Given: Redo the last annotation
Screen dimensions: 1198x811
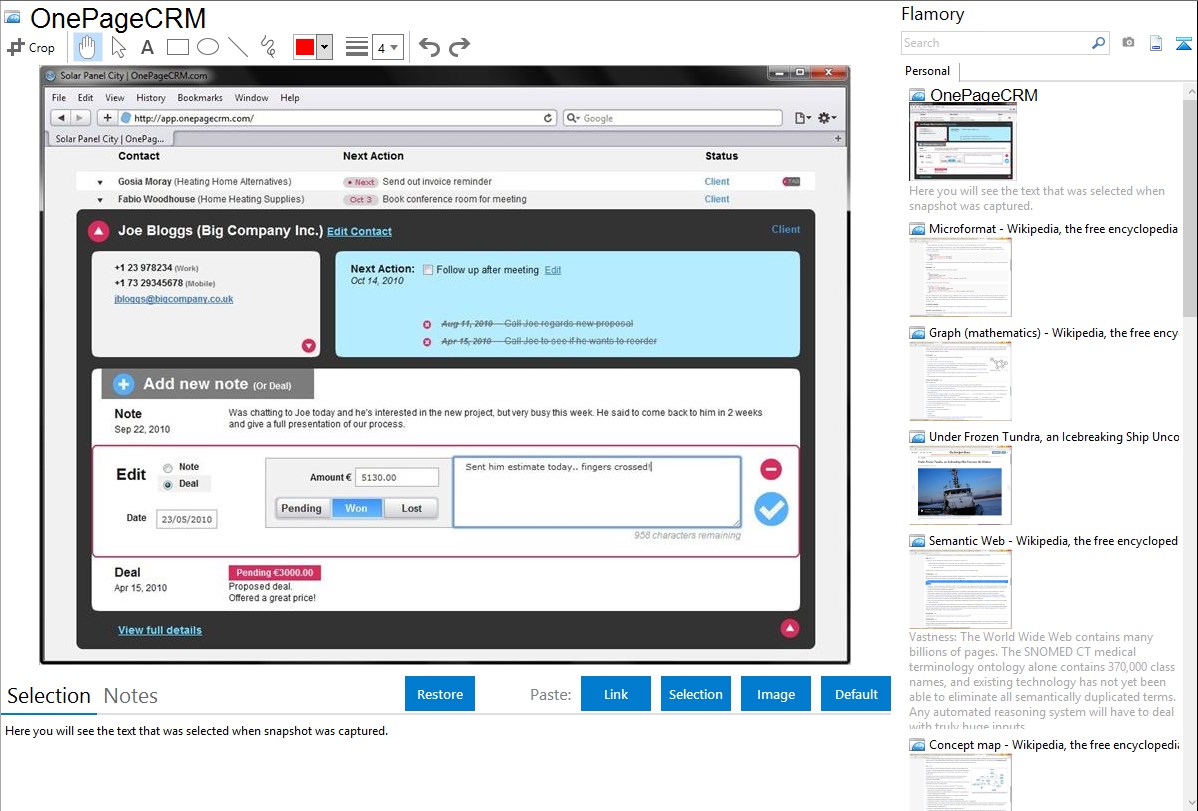Looking at the screenshot, I should pos(459,47).
